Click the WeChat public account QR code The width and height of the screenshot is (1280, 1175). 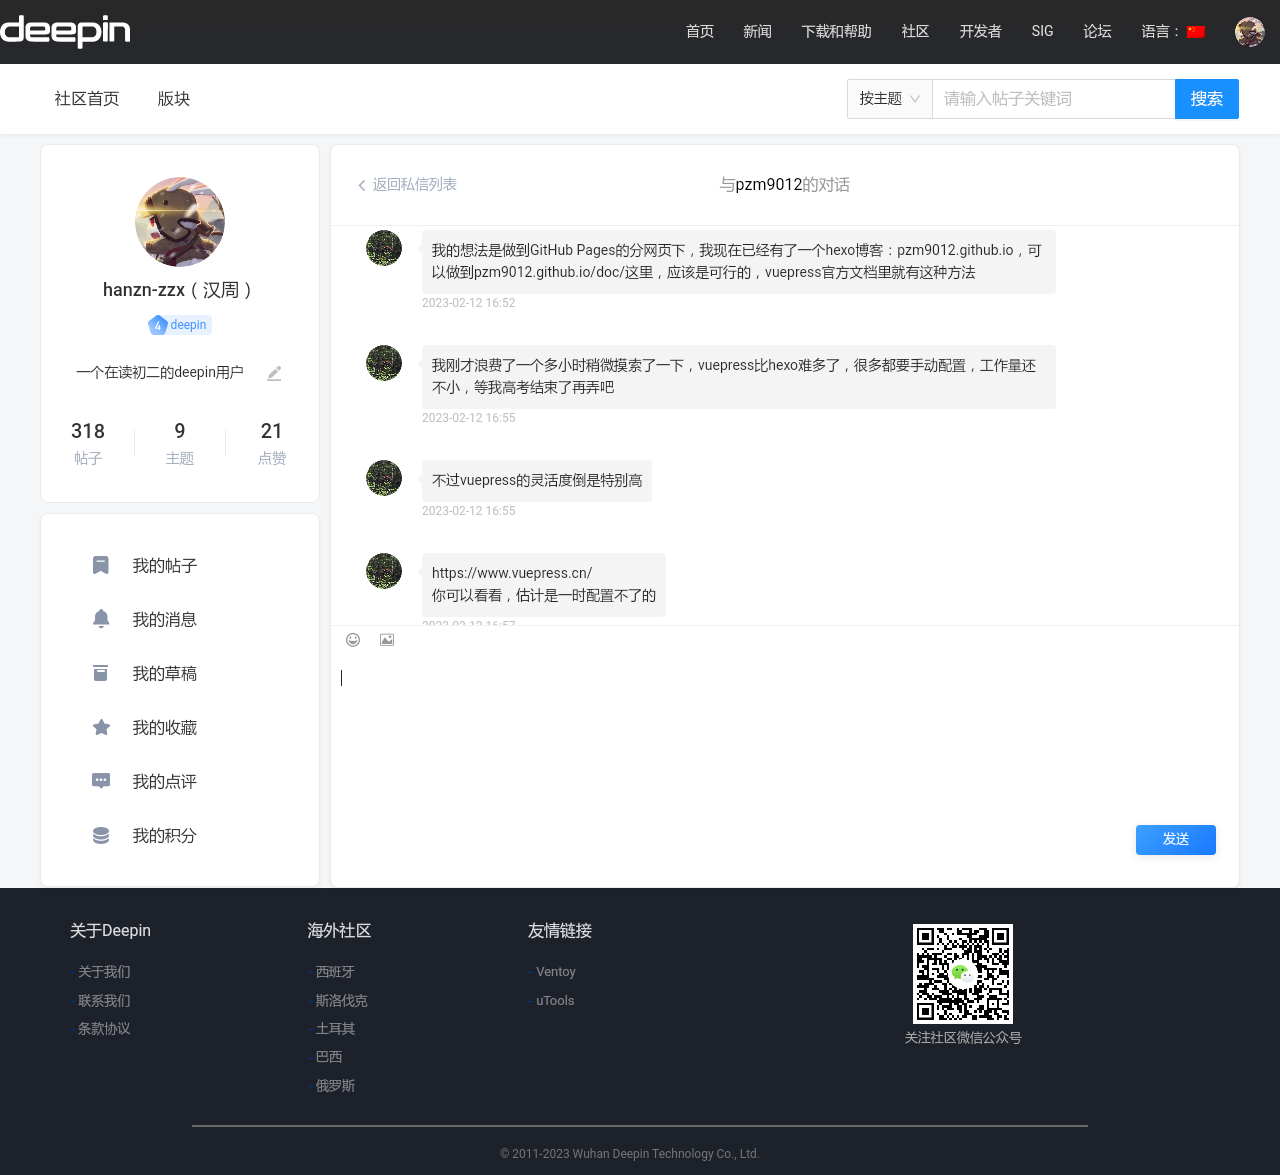pyautogui.click(x=962, y=973)
